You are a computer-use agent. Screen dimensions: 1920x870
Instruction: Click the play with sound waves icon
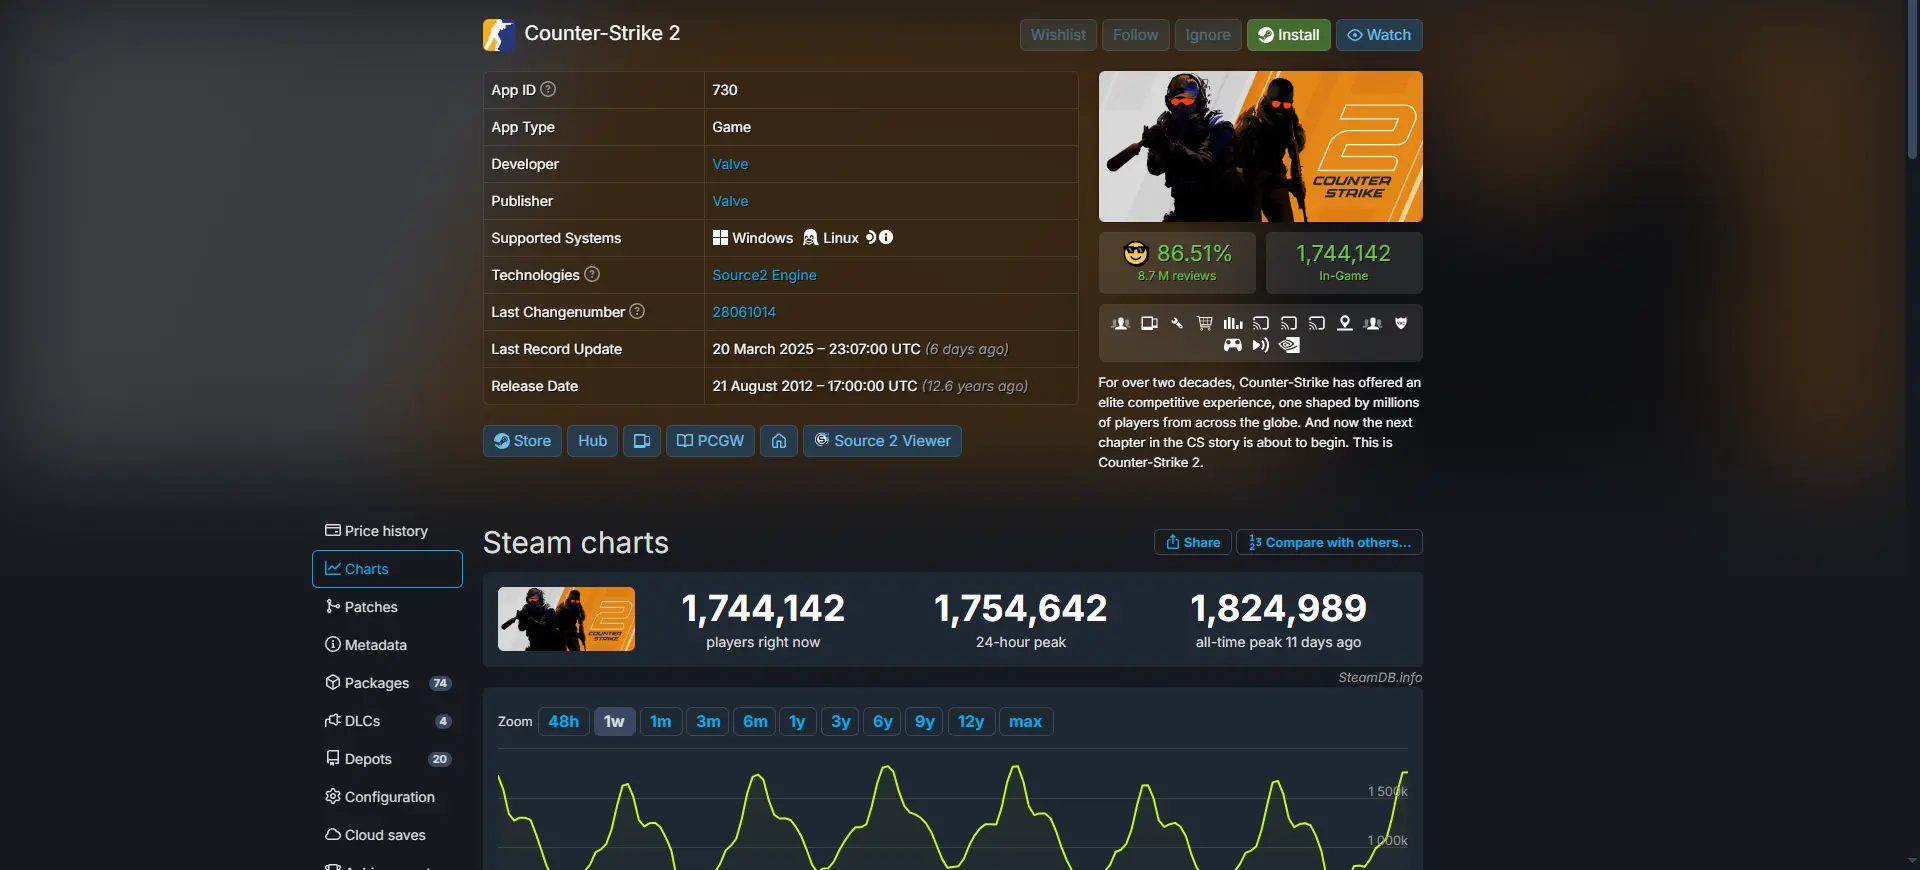click(x=1261, y=345)
